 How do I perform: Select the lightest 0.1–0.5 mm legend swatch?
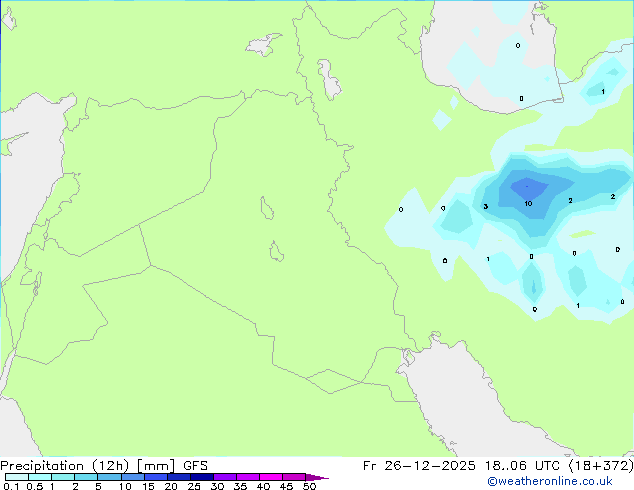coord(17,477)
